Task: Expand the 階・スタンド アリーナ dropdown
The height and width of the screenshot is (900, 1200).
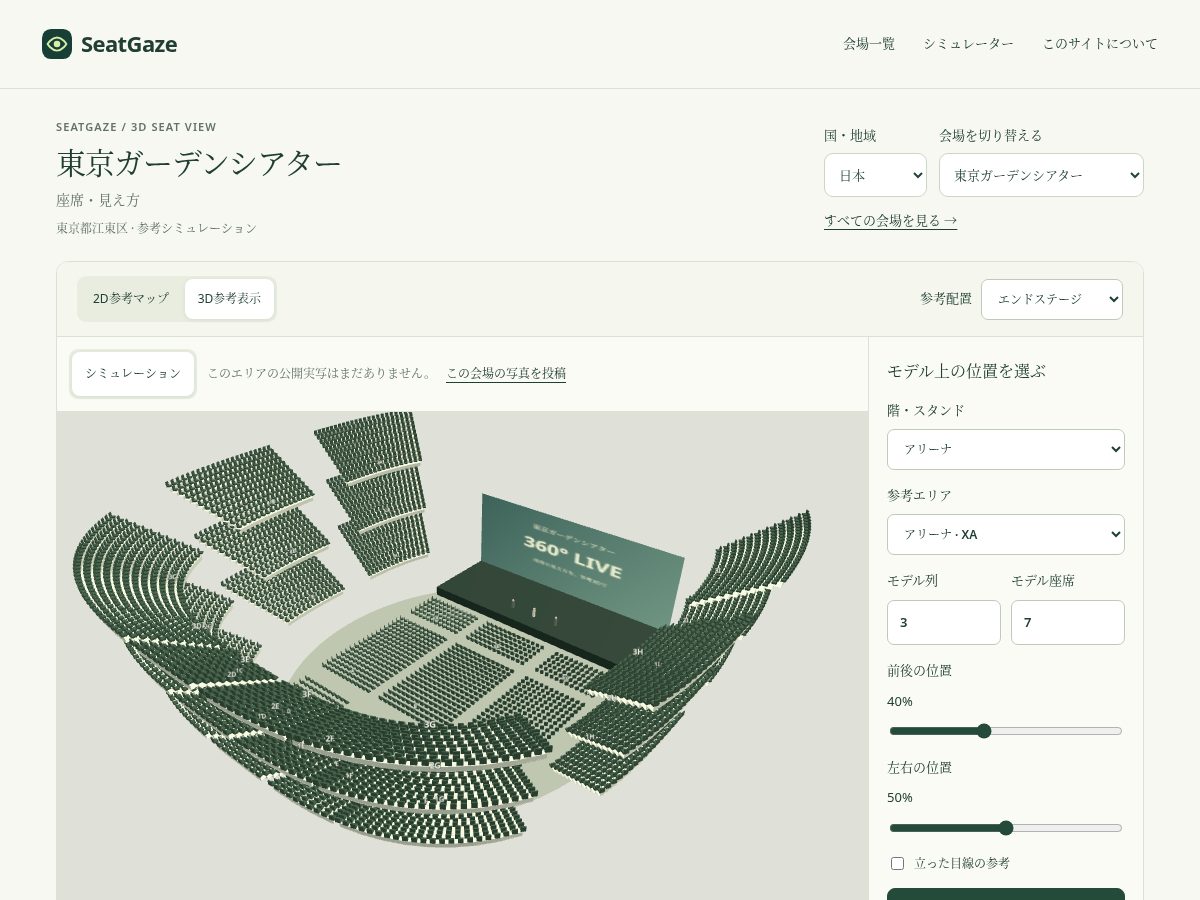Action: (1006, 449)
